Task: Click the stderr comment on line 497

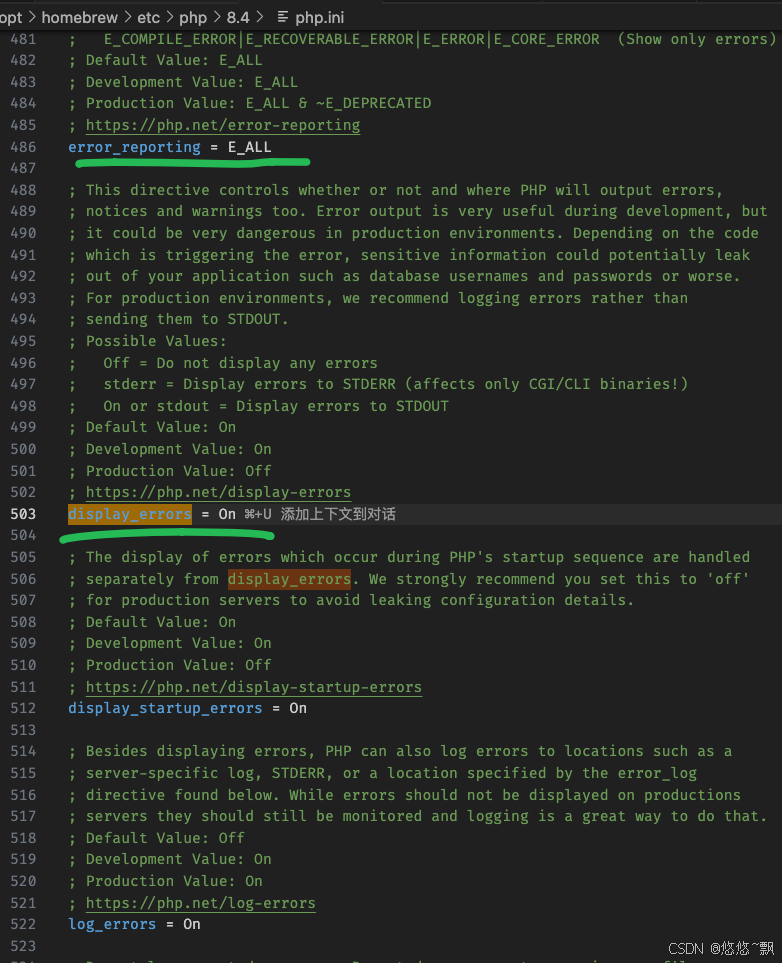Action: pos(396,384)
